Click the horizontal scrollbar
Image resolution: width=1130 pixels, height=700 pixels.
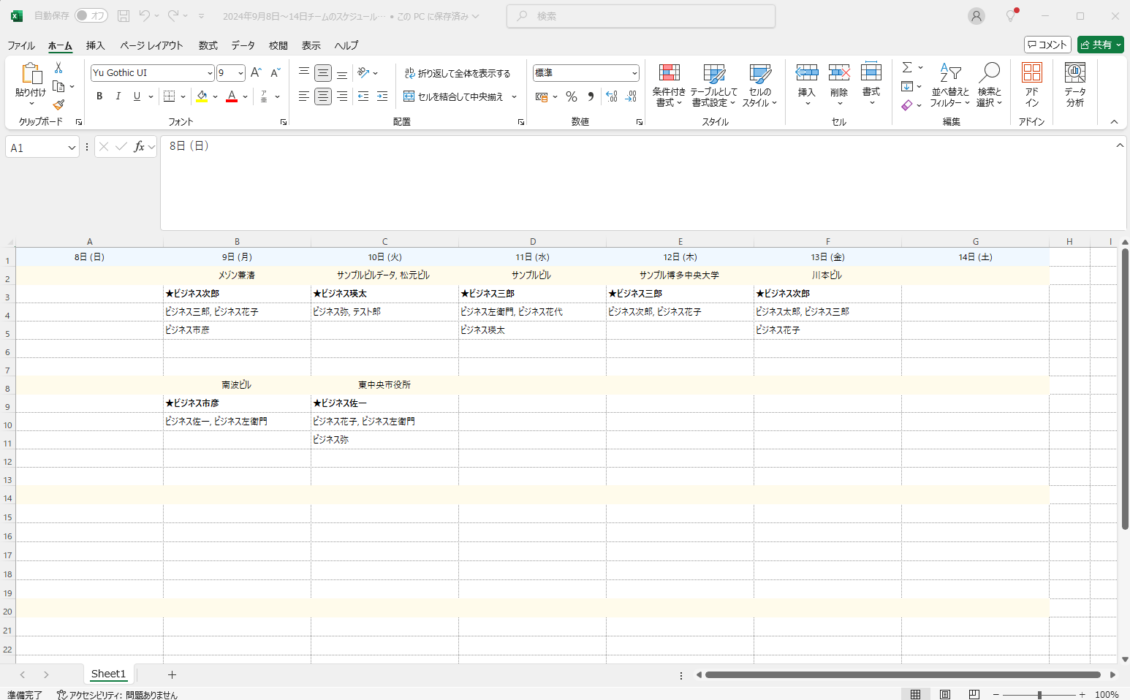pyautogui.click(x=903, y=675)
